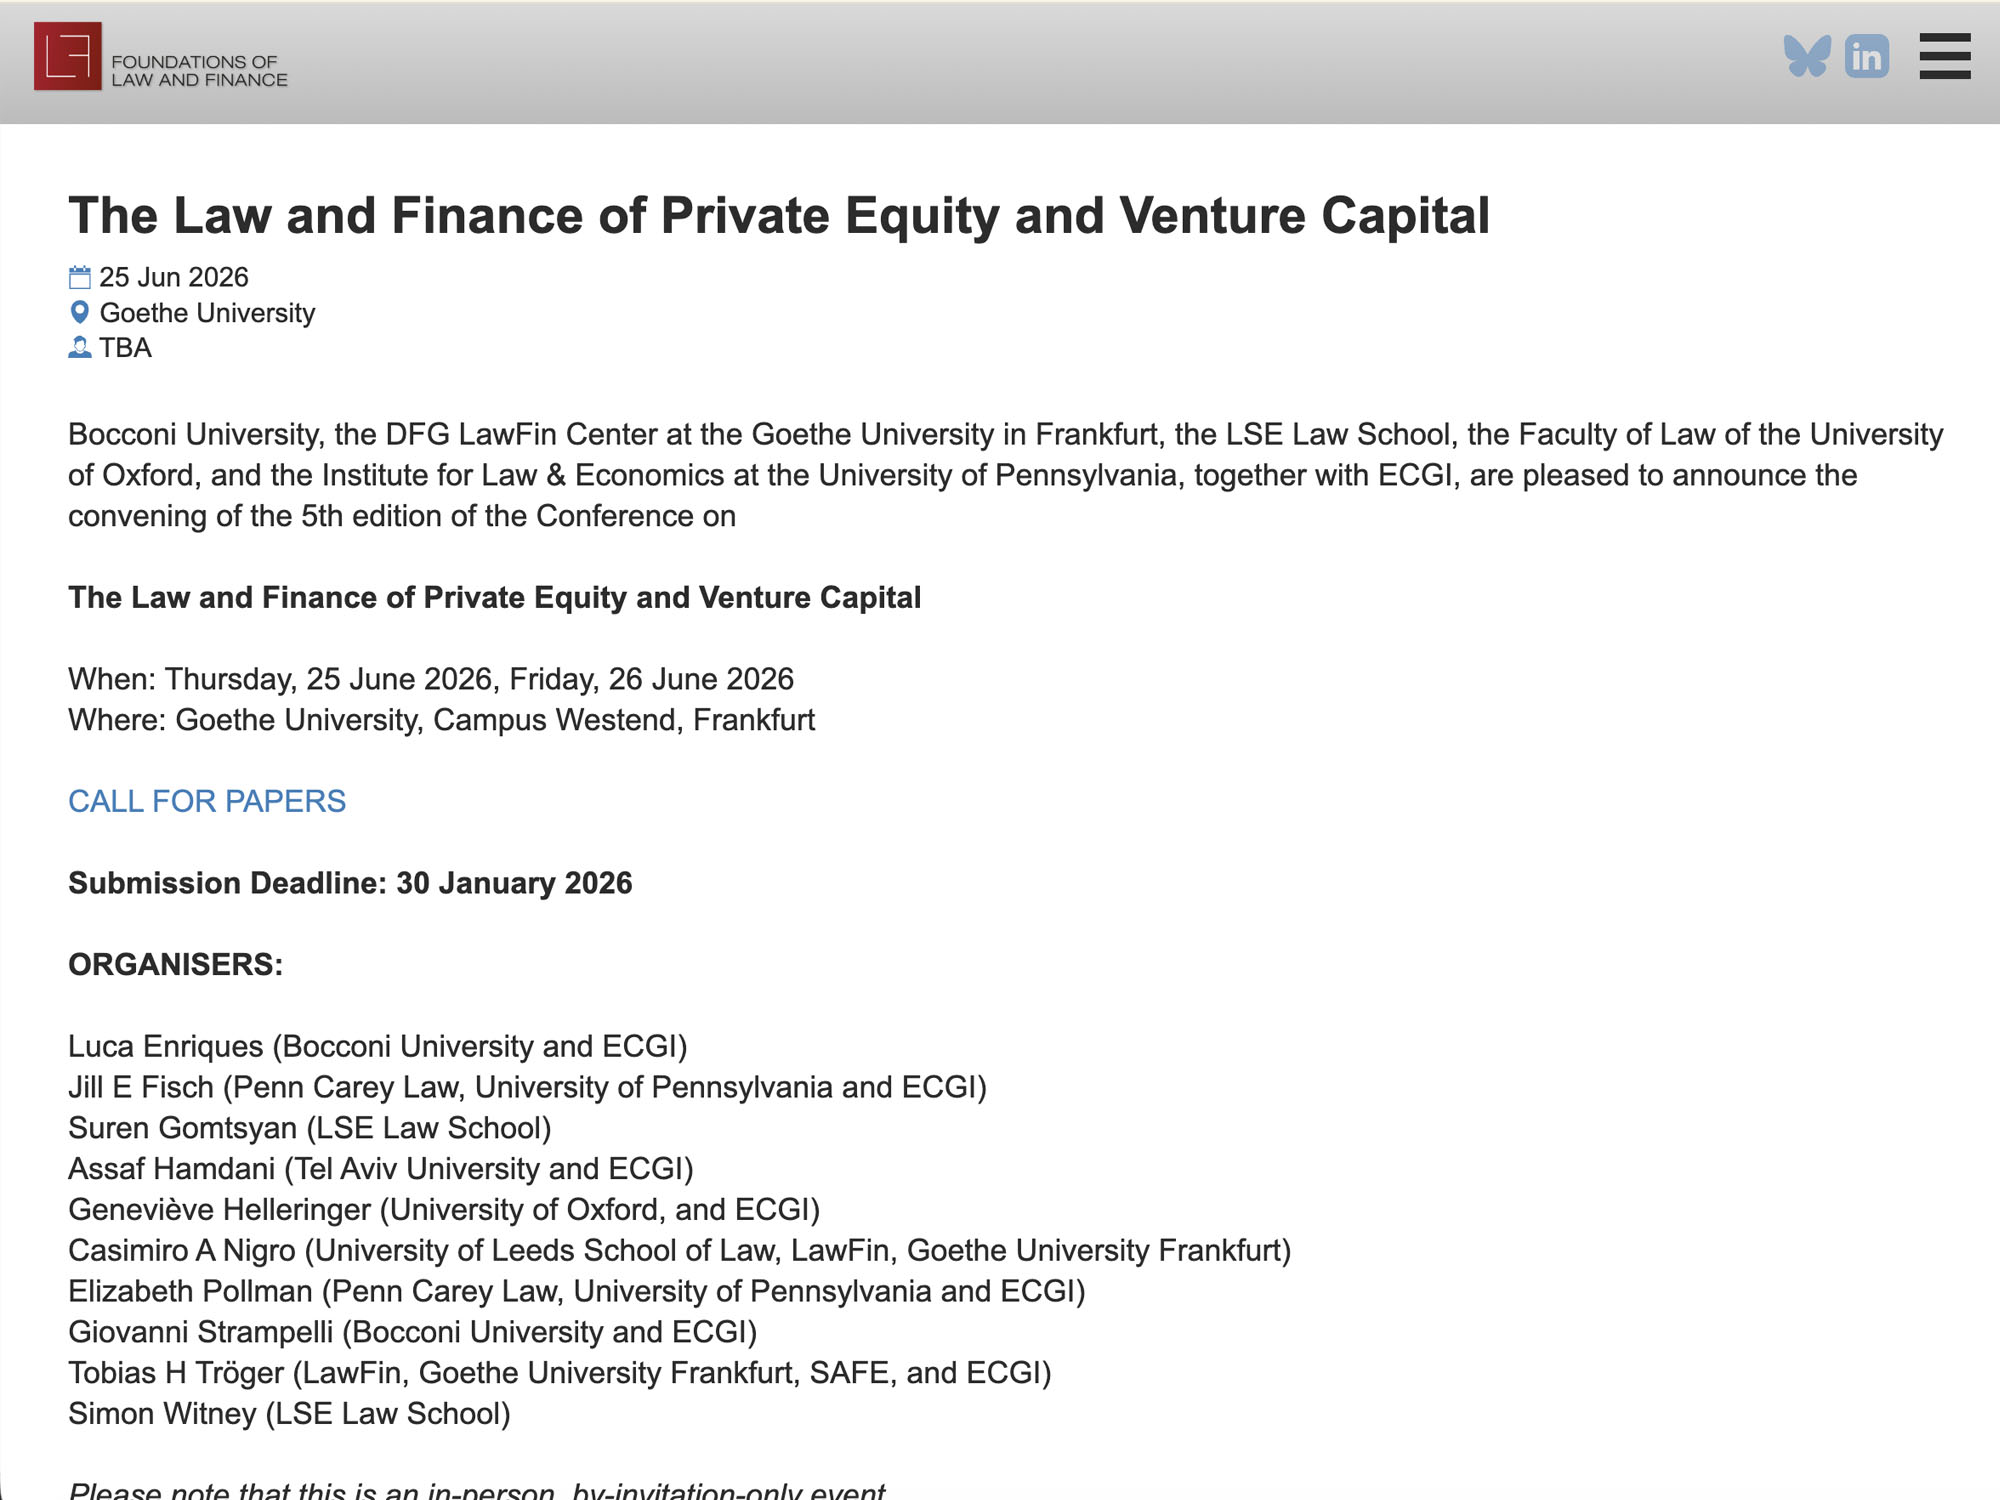Click the Goethe University location text
The height and width of the screenshot is (1500, 2000).
pos(208,312)
